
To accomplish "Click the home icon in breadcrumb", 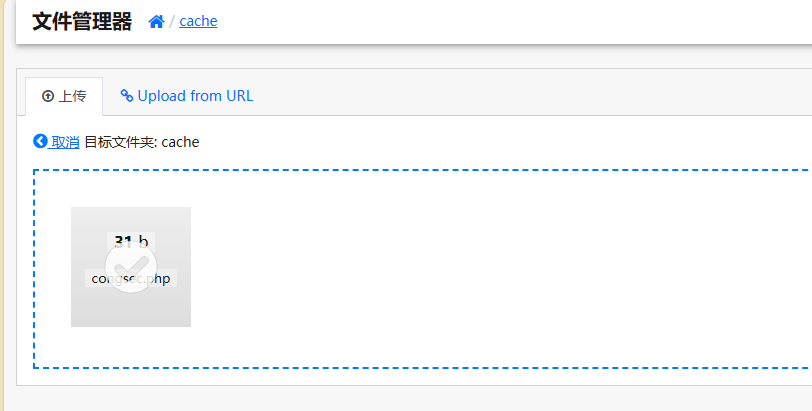I will click(x=156, y=21).
